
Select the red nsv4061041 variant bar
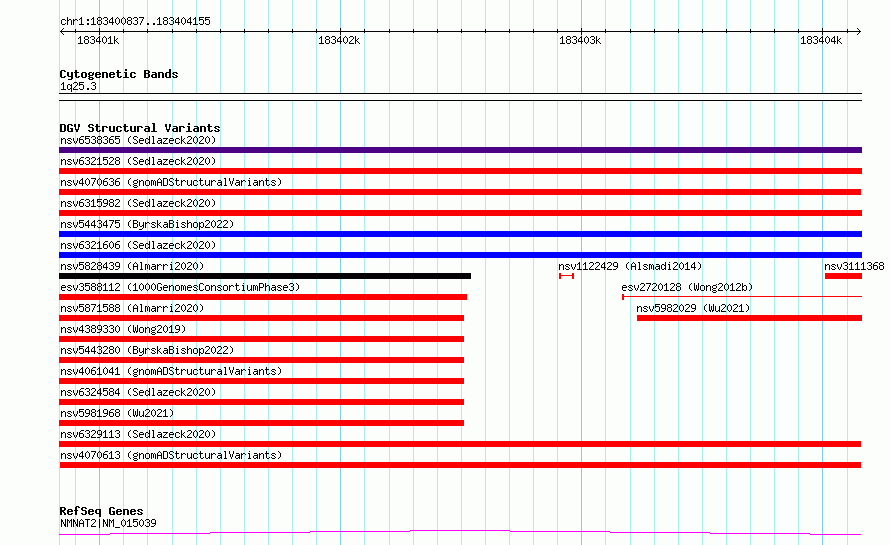pos(262,381)
